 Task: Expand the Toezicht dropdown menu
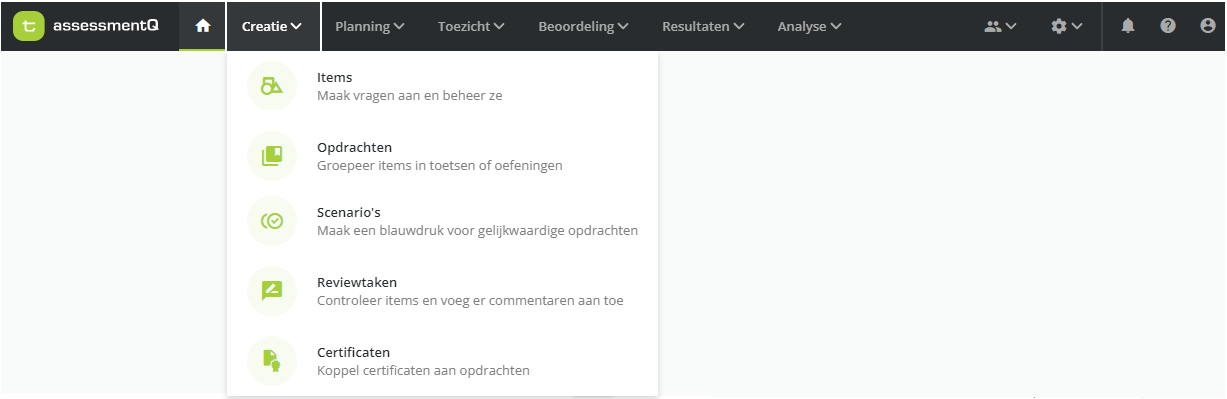click(x=471, y=27)
